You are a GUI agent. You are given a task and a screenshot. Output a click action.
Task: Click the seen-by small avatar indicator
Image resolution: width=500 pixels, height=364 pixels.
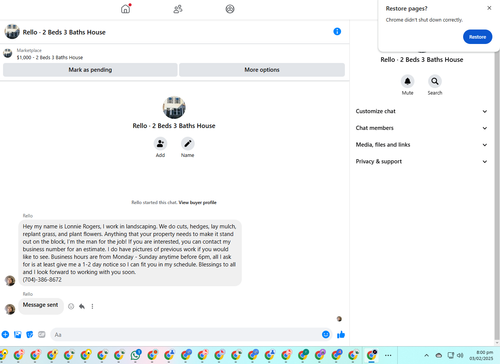tap(339, 319)
